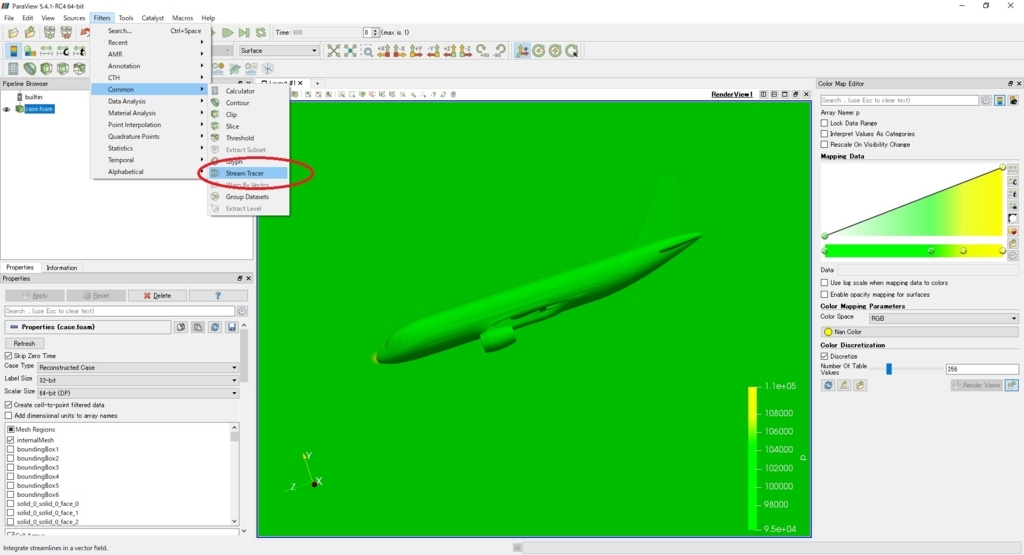Click the Connect to server icon
The image size is (1024, 555).
coord(49,33)
